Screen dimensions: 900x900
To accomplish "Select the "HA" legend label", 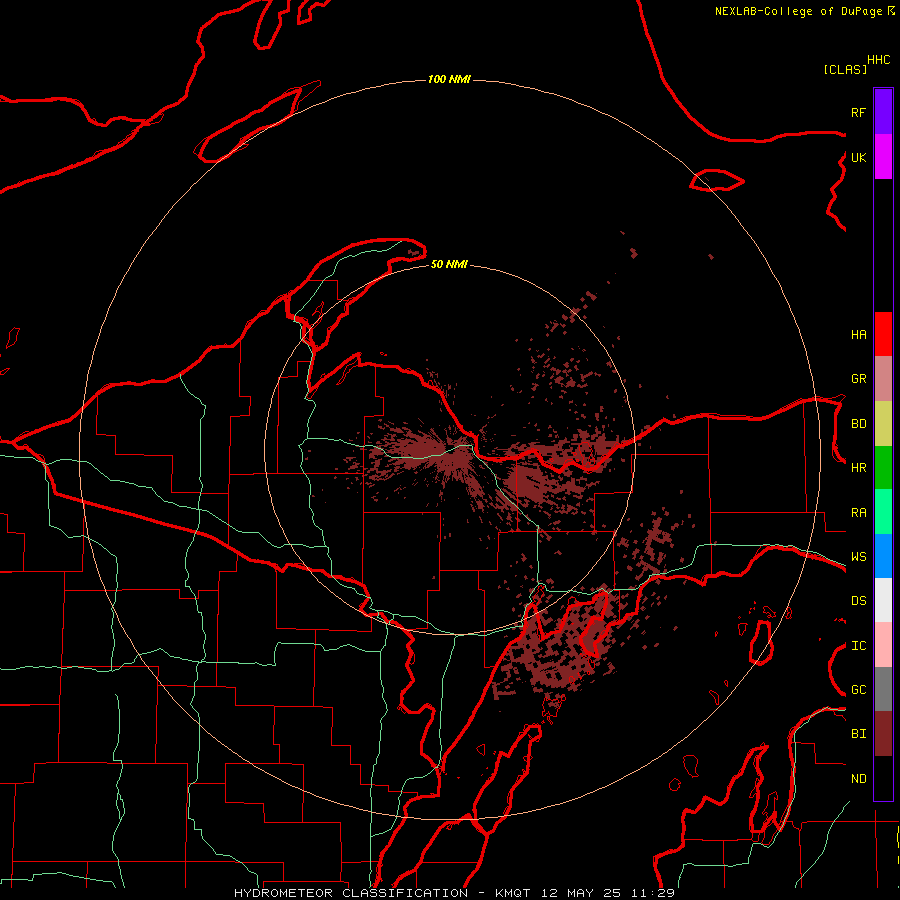I will tap(858, 335).
